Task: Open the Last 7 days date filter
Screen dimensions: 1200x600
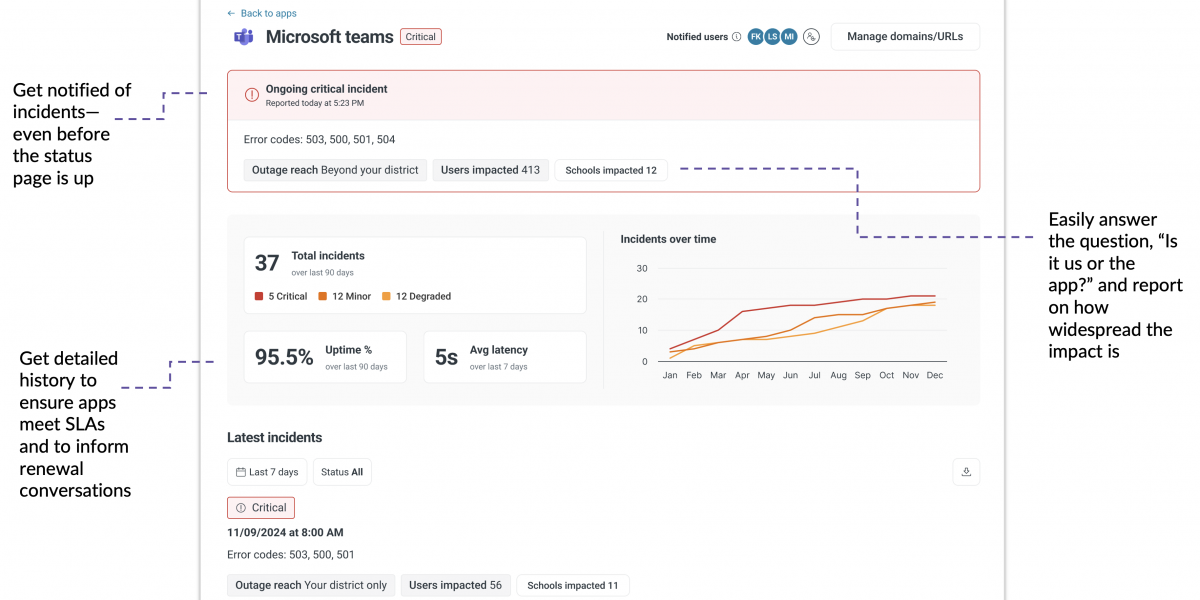Action: (267, 472)
